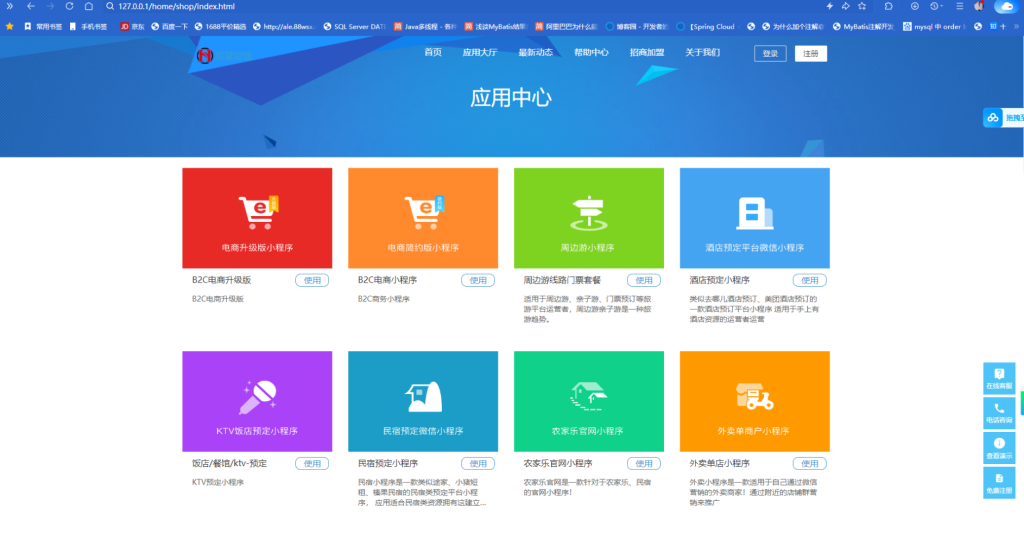Screen dimensions: 1024x534
Task: Click the blue cloud-drive floating widget icon
Action: 993,118
